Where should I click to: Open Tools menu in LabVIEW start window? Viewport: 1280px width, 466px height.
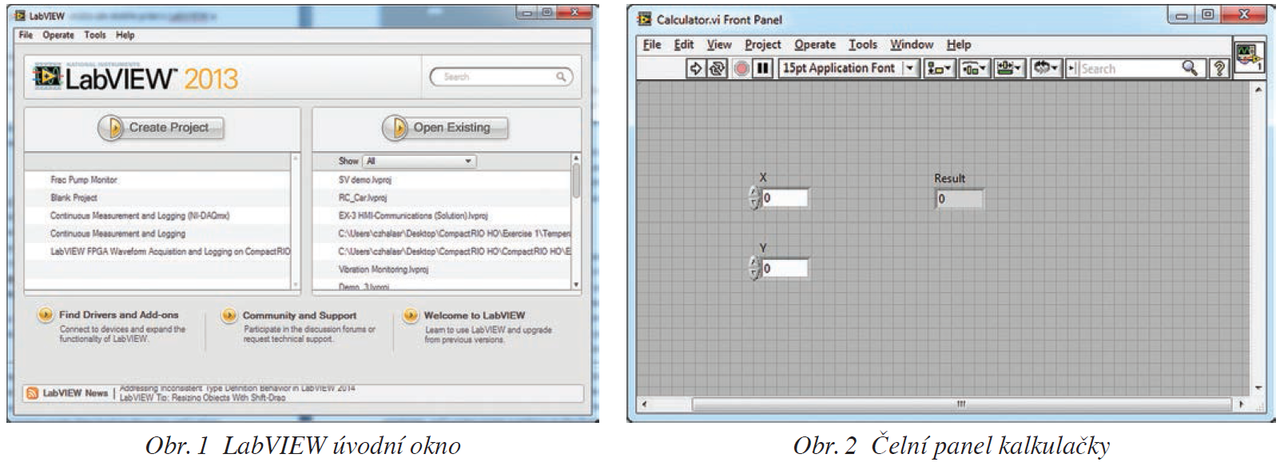point(95,35)
